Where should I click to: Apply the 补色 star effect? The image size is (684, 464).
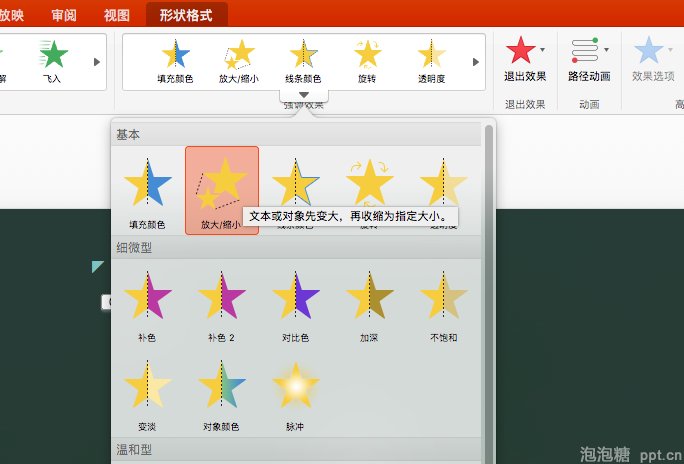147,303
